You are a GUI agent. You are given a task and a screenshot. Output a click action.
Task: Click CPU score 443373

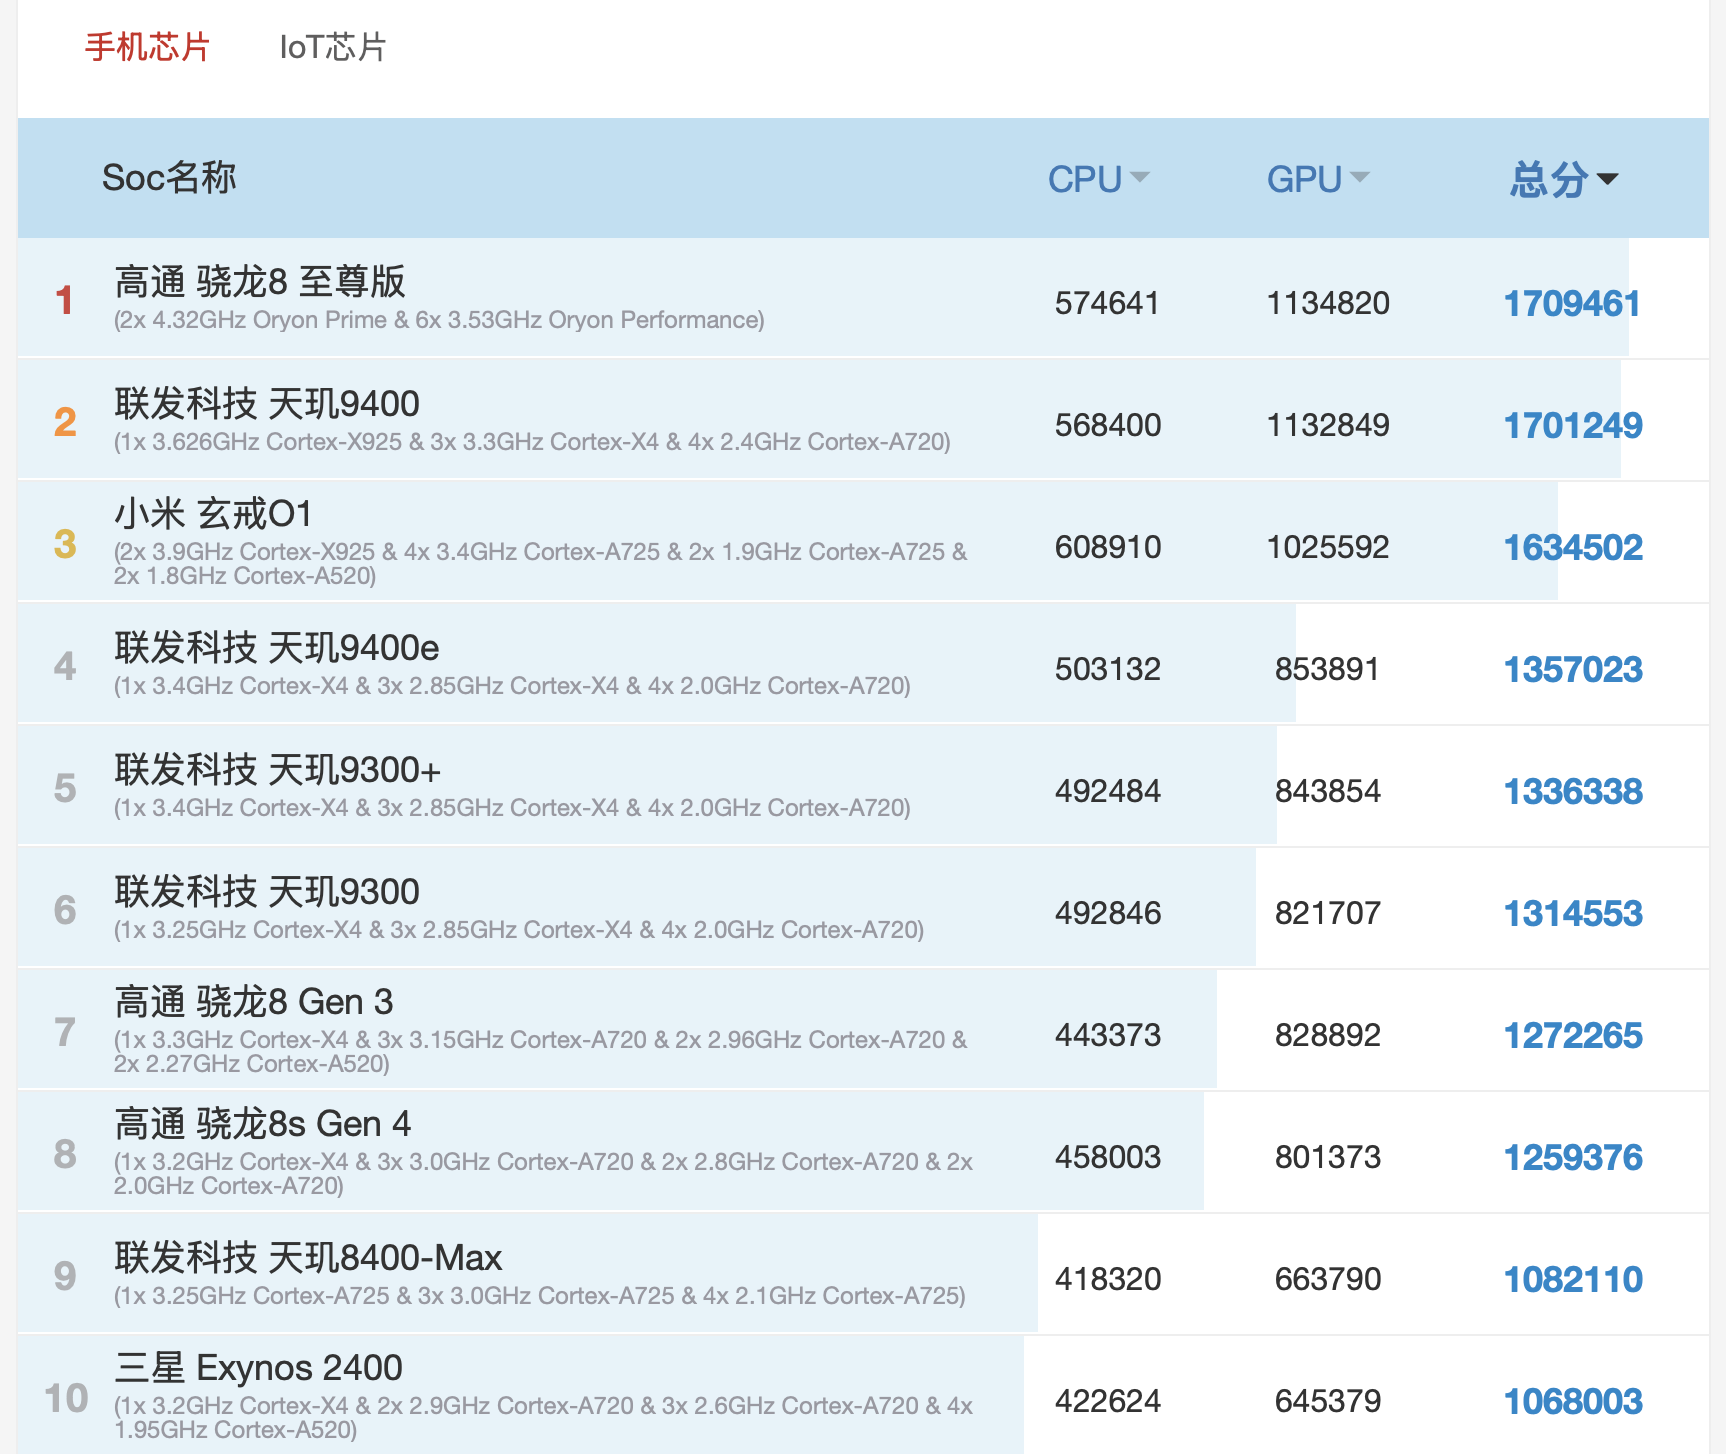click(x=1108, y=1035)
